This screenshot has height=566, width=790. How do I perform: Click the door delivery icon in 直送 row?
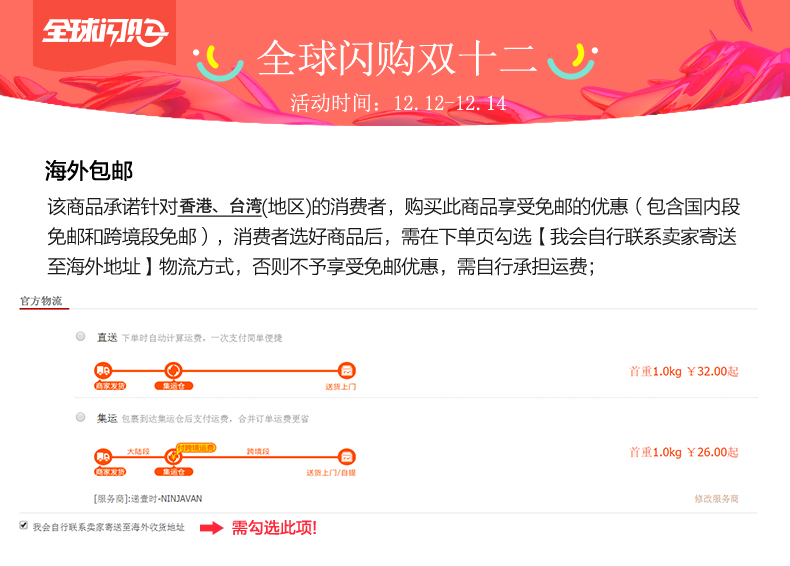tap(347, 371)
